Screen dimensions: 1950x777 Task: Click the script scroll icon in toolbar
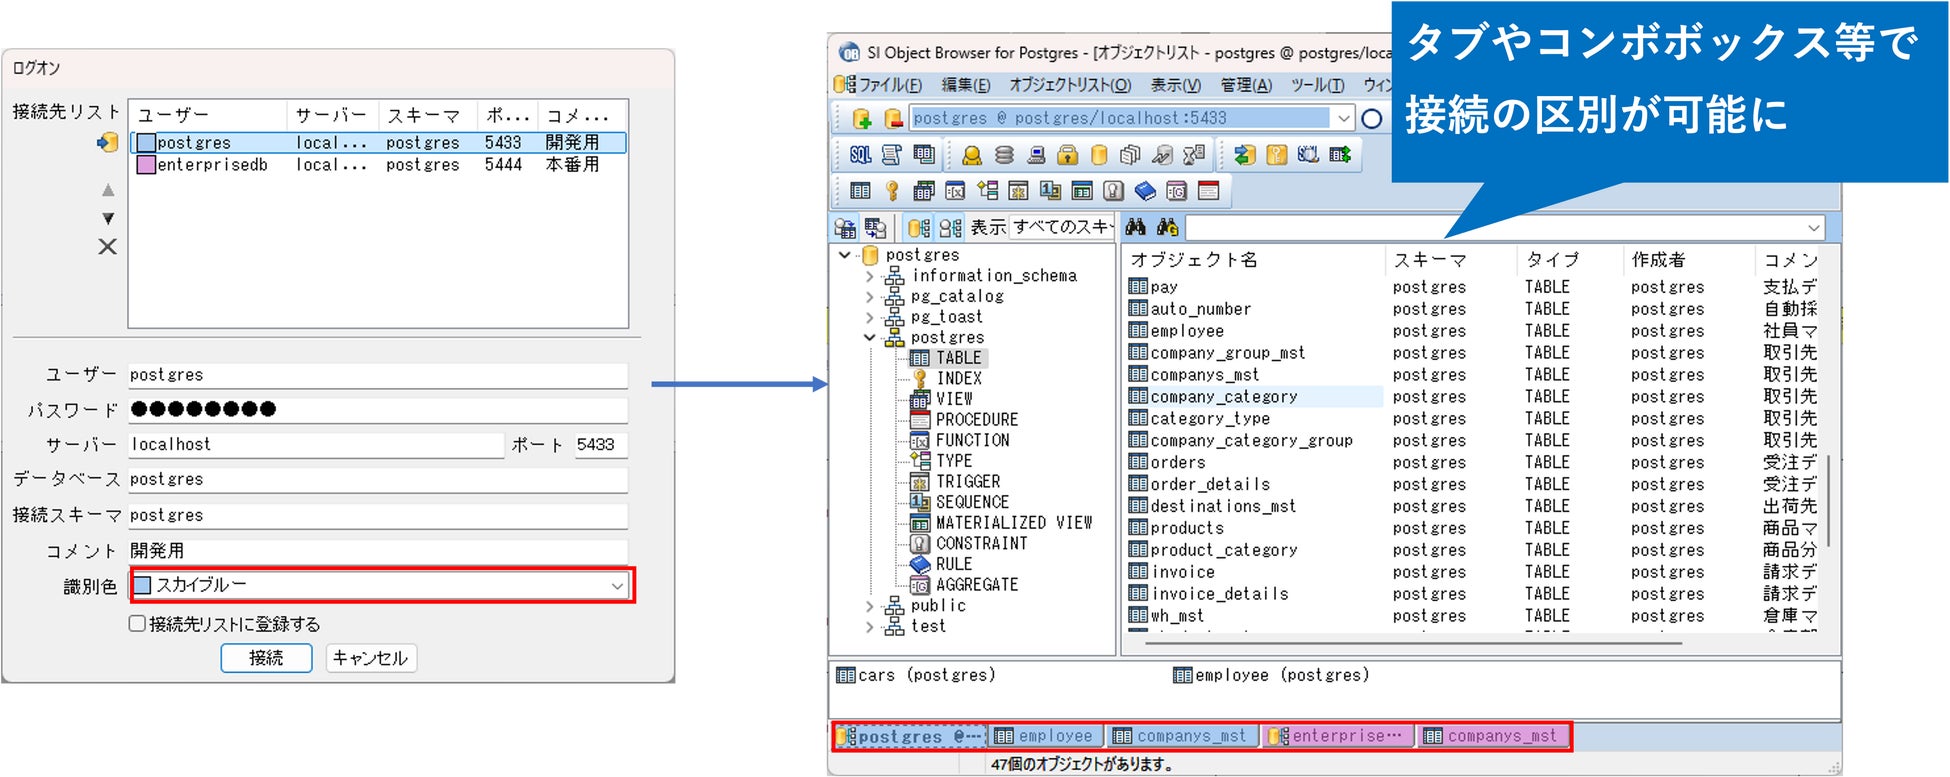pos(891,155)
